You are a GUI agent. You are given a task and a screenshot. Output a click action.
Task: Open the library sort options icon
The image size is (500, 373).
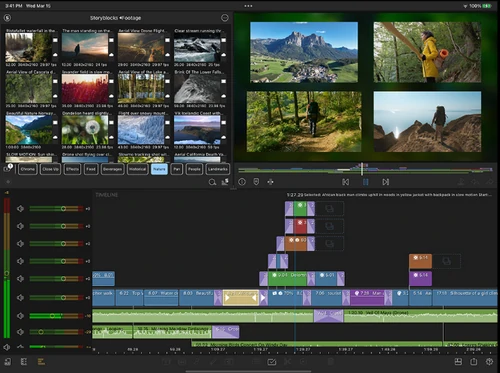point(225,182)
